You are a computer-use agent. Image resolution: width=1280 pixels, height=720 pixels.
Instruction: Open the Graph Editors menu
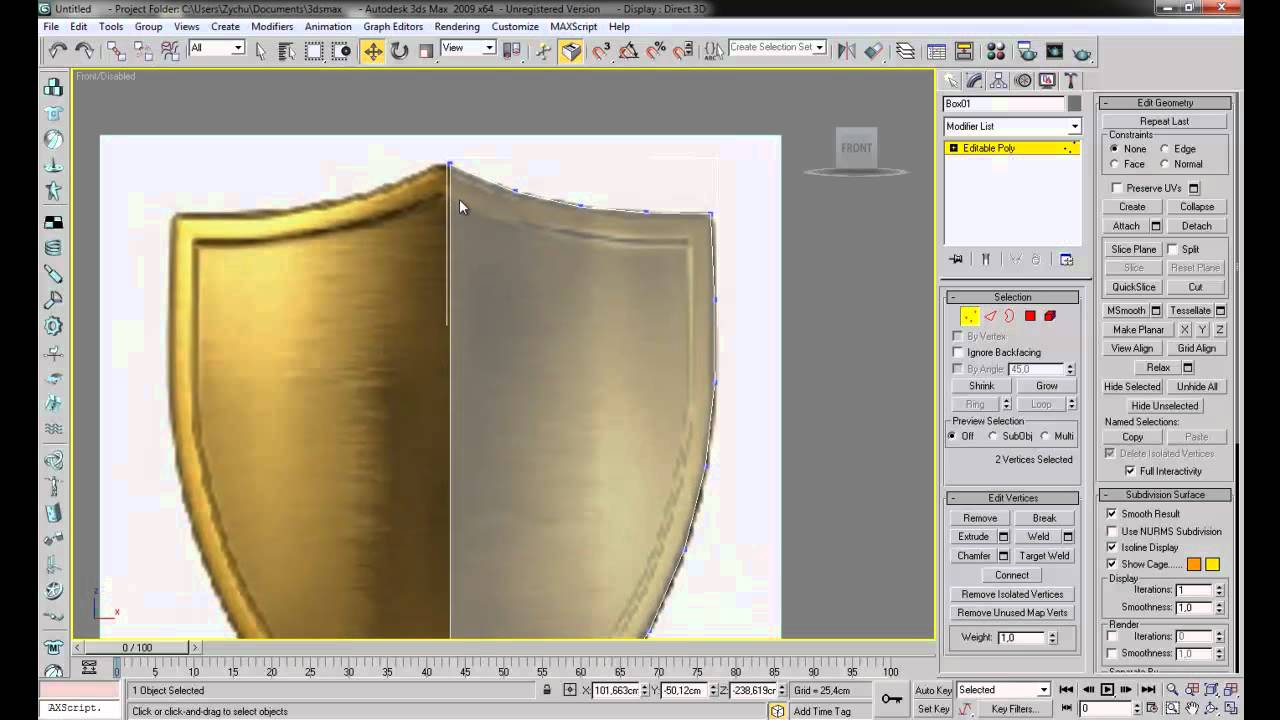(x=393, y=27)
